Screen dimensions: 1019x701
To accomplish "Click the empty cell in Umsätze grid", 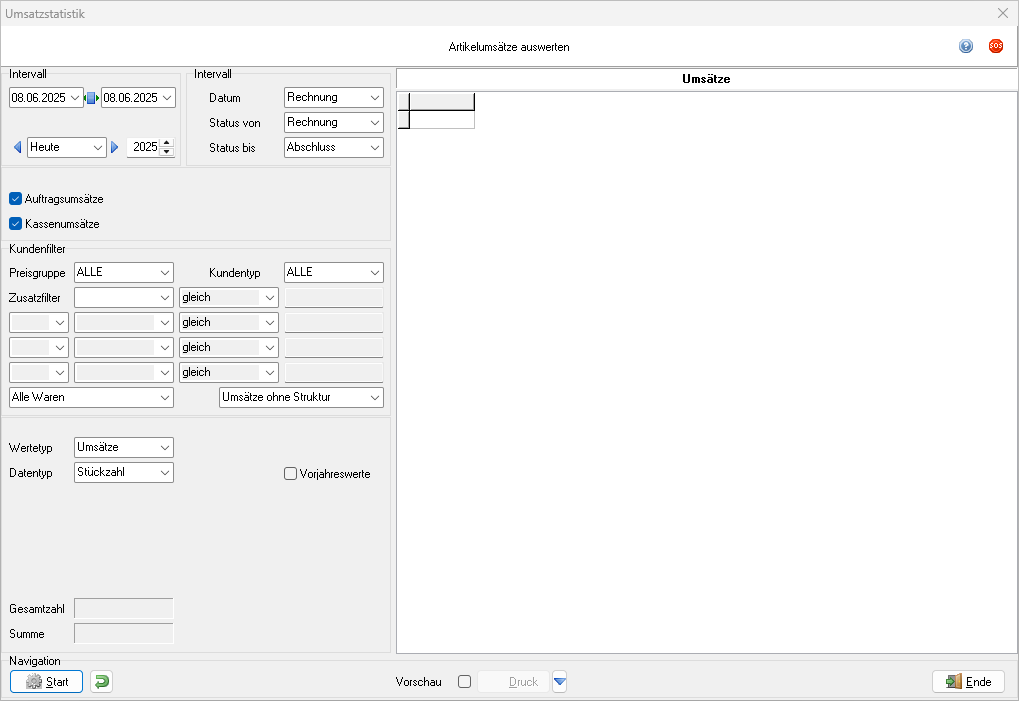I will pyautogui.click(x=442, y=120).
